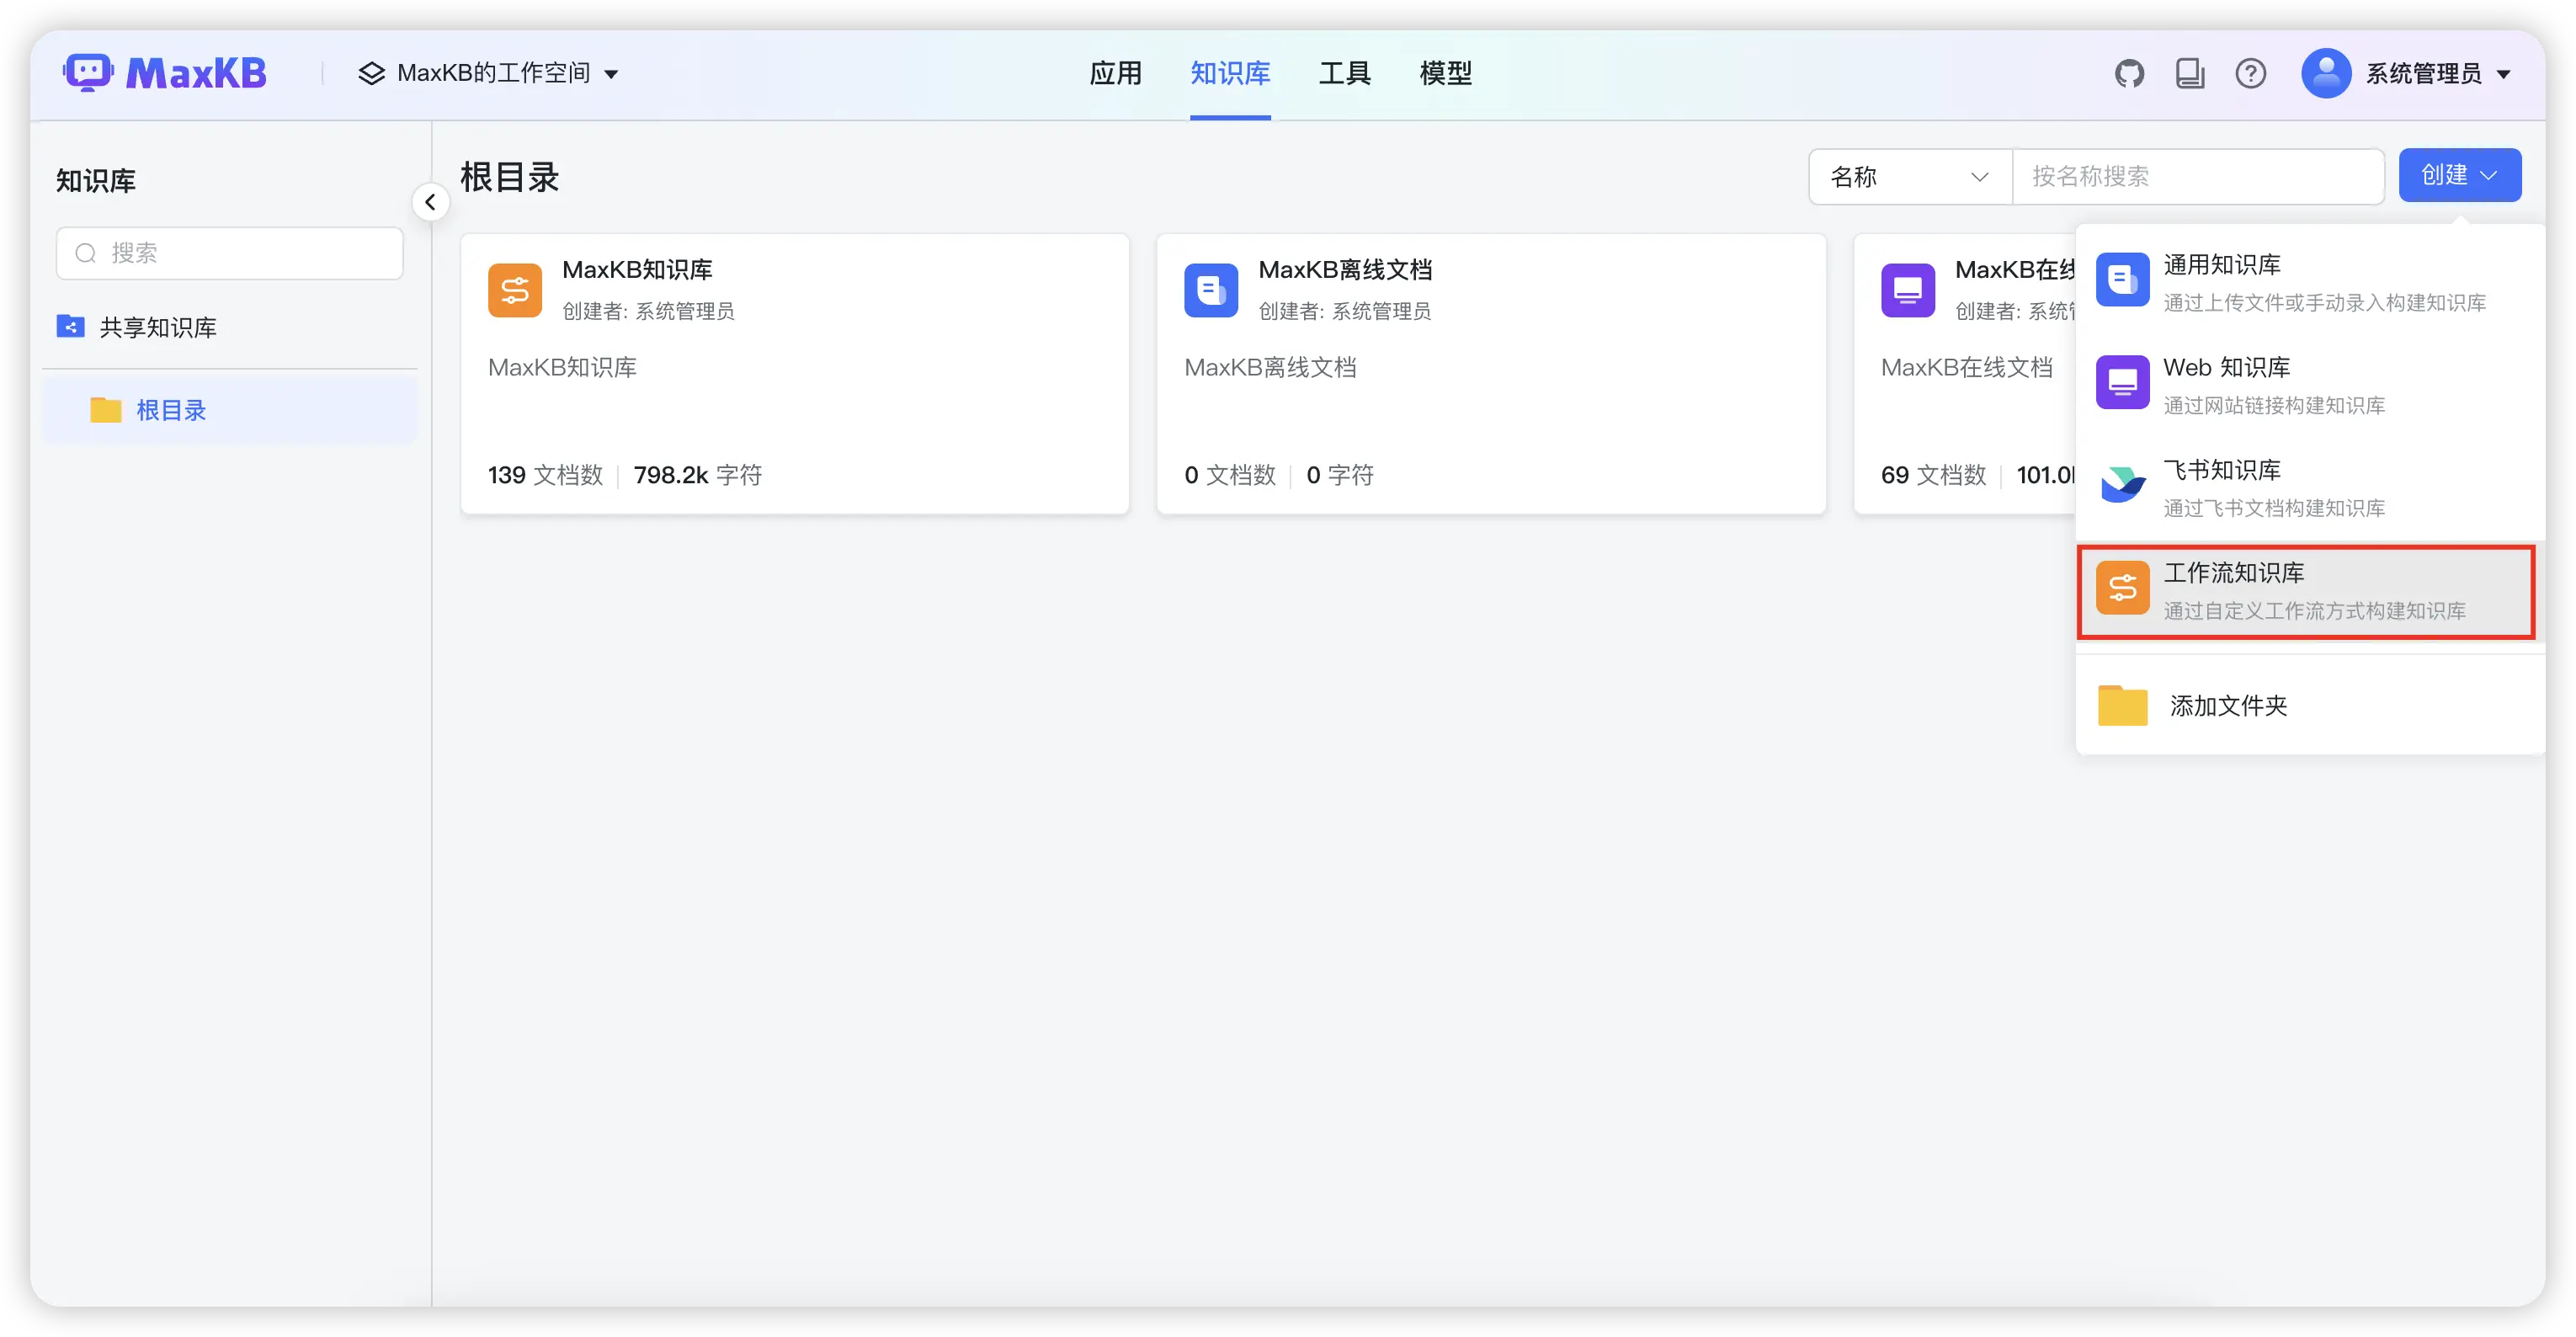Viewport: 2576px width, 1337px height.
Task: Click the 创建 create button
Action: click(2460, 175)
